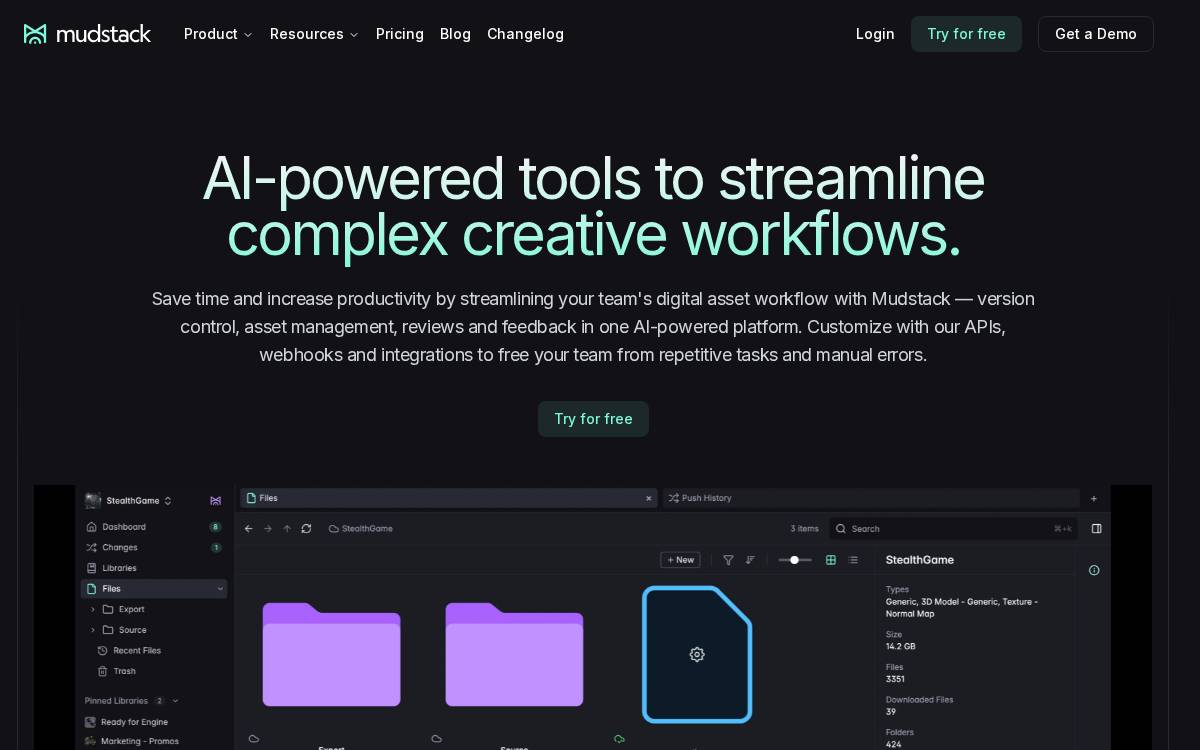Click the + New button
This screenshot has width=1200, height=750.
(x=680, y=560)
